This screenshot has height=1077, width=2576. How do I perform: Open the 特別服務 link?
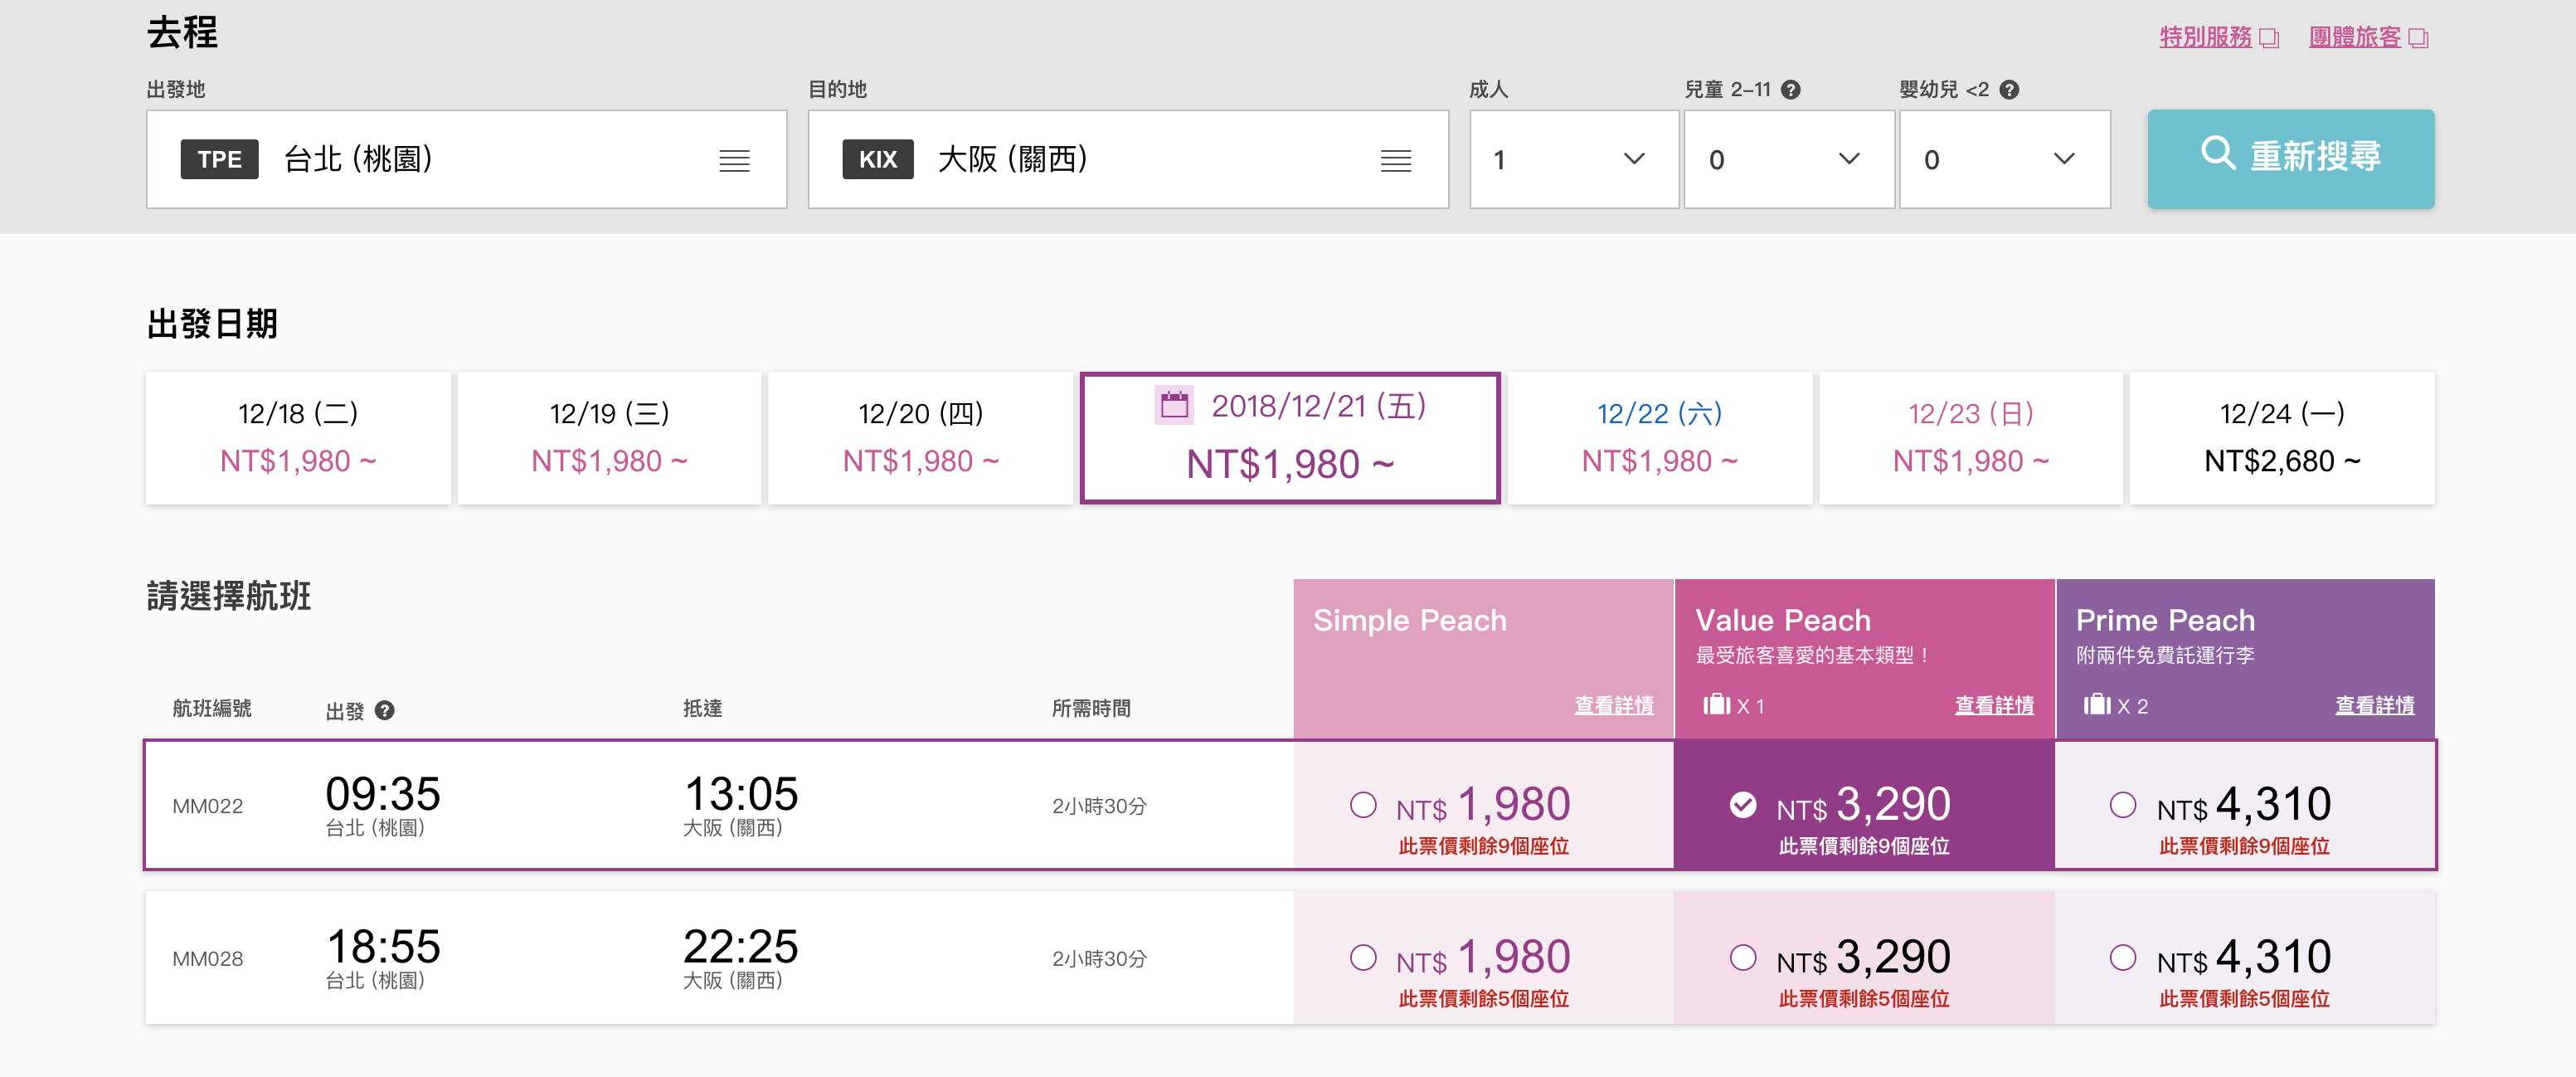click(x=2205, y=37)
